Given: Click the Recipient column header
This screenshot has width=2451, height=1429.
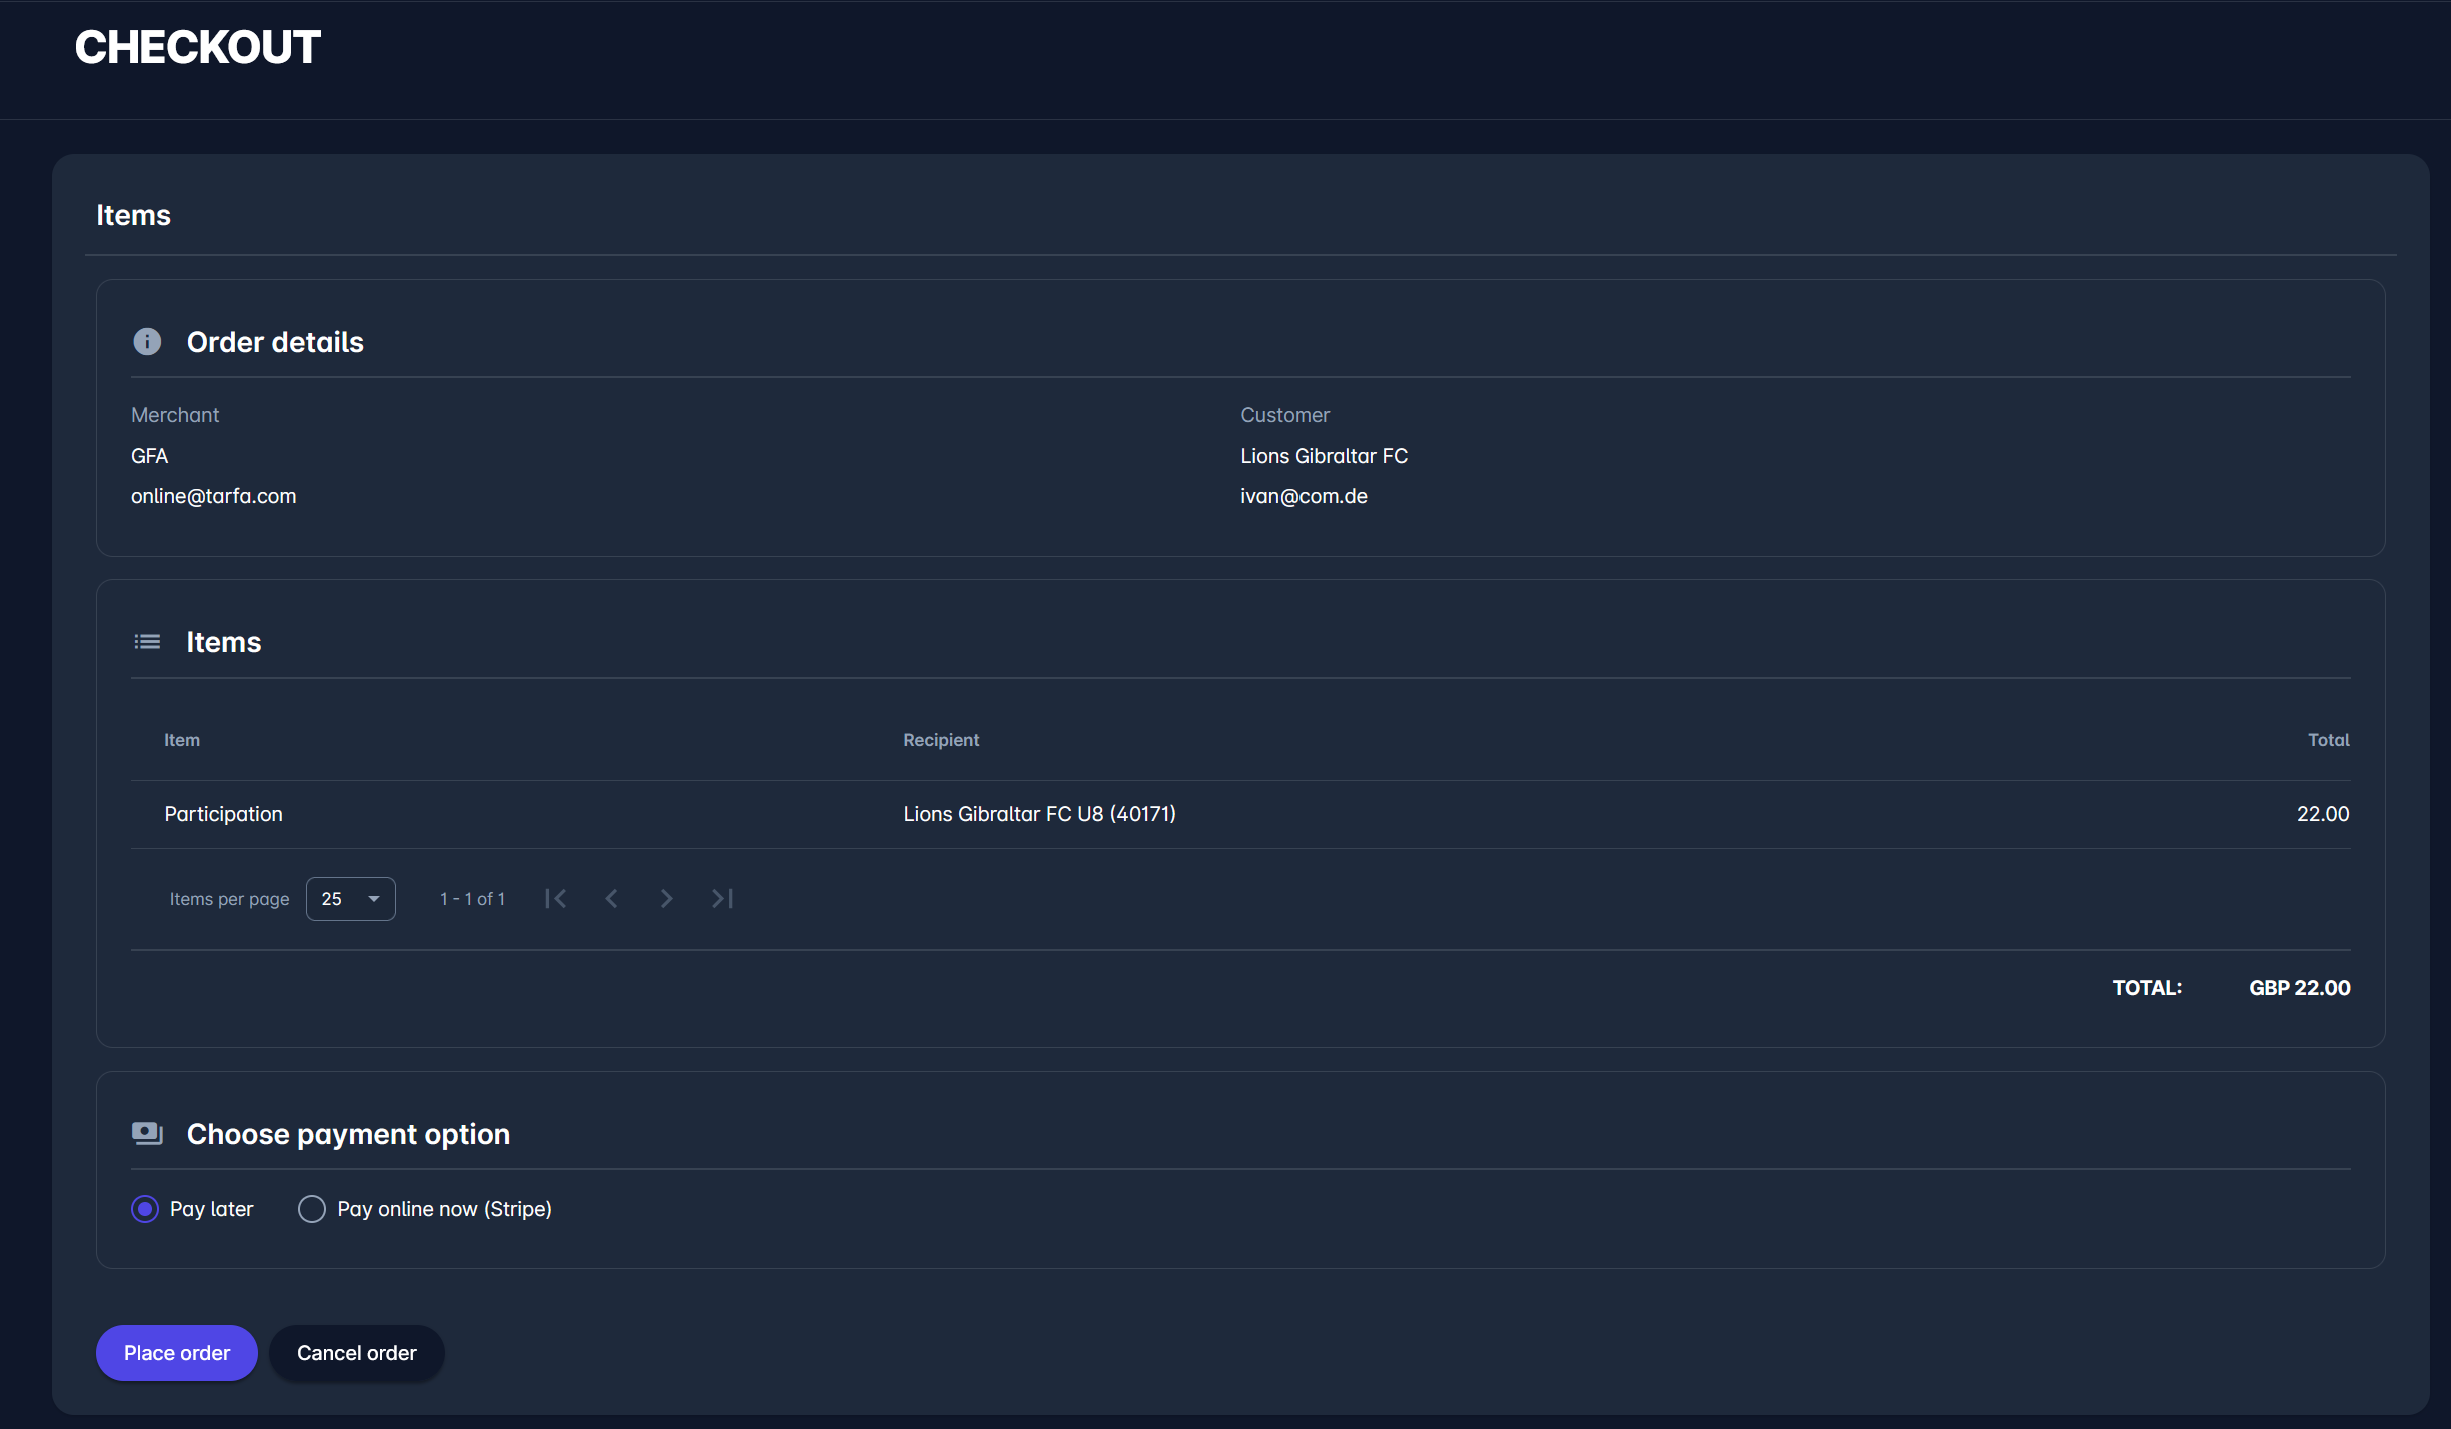Looking at the screenshot, I should [x=941, y=740].
